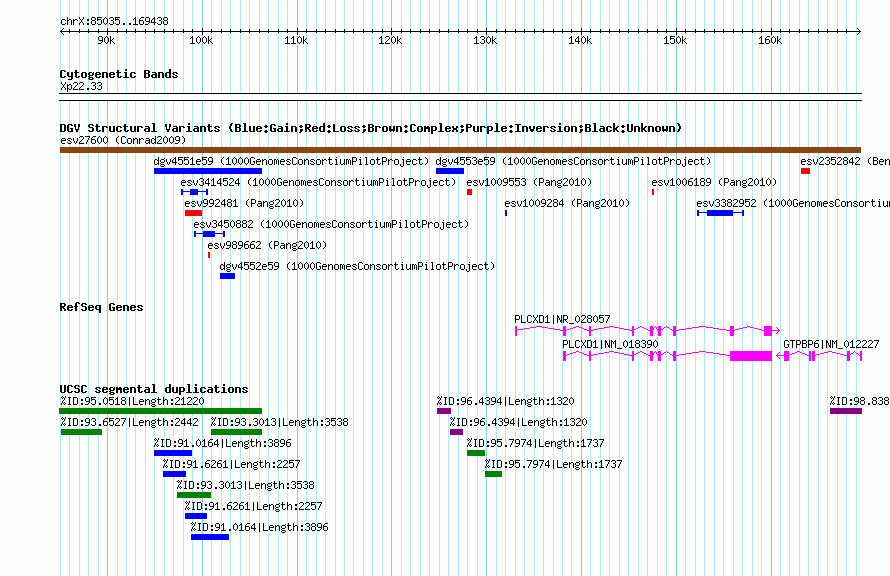Click the purple %ID:98.838 duplication bar
The width and height of the screenshot is (890, 576).
pos(846,411)
